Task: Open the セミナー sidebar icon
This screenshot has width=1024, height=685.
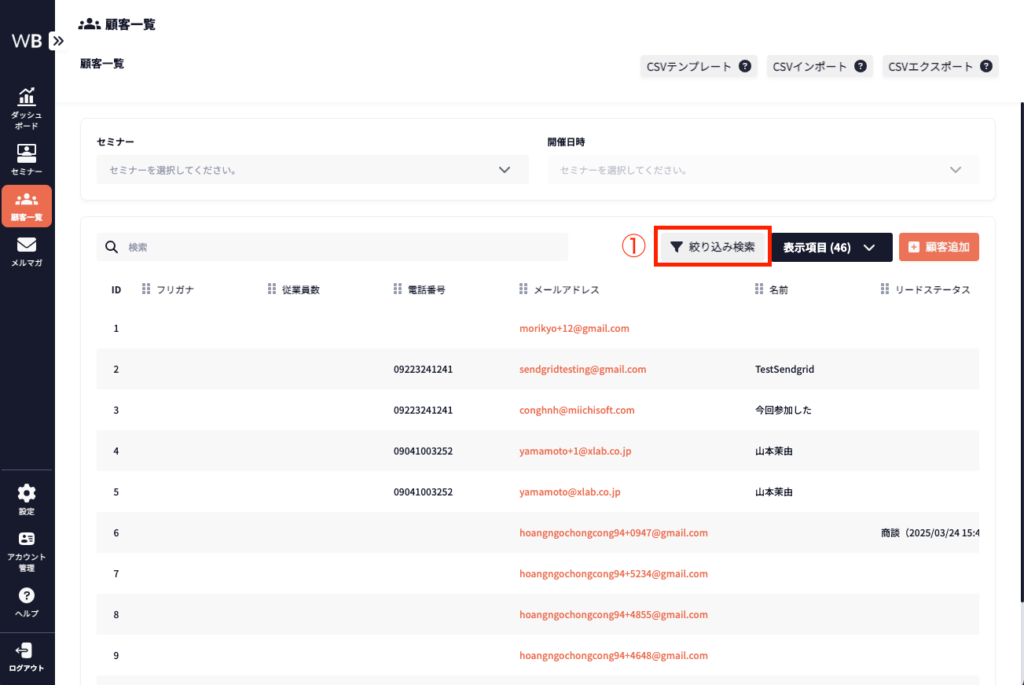Action: pyautogui.click(x=27, y=154)
